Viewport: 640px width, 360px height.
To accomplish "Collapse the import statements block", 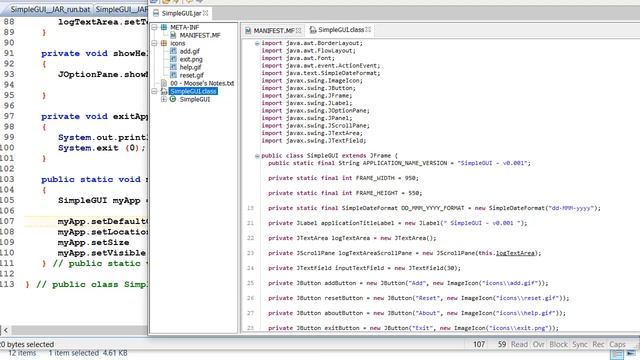I will (257, 43).
